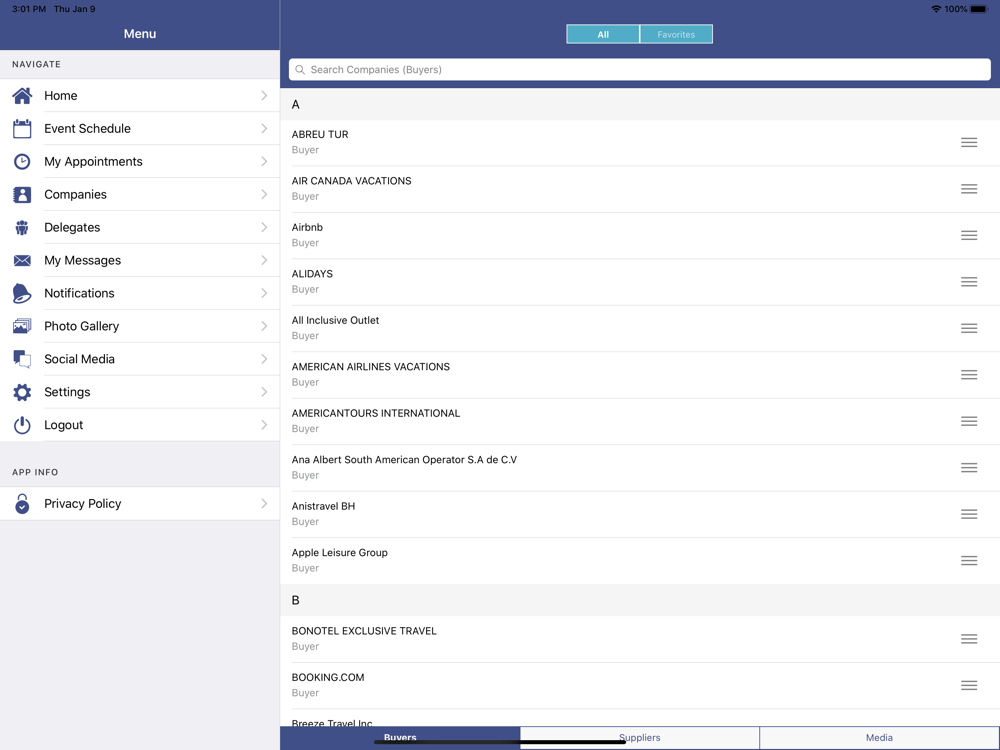Click the Social Media chat icon

[22, 359]
